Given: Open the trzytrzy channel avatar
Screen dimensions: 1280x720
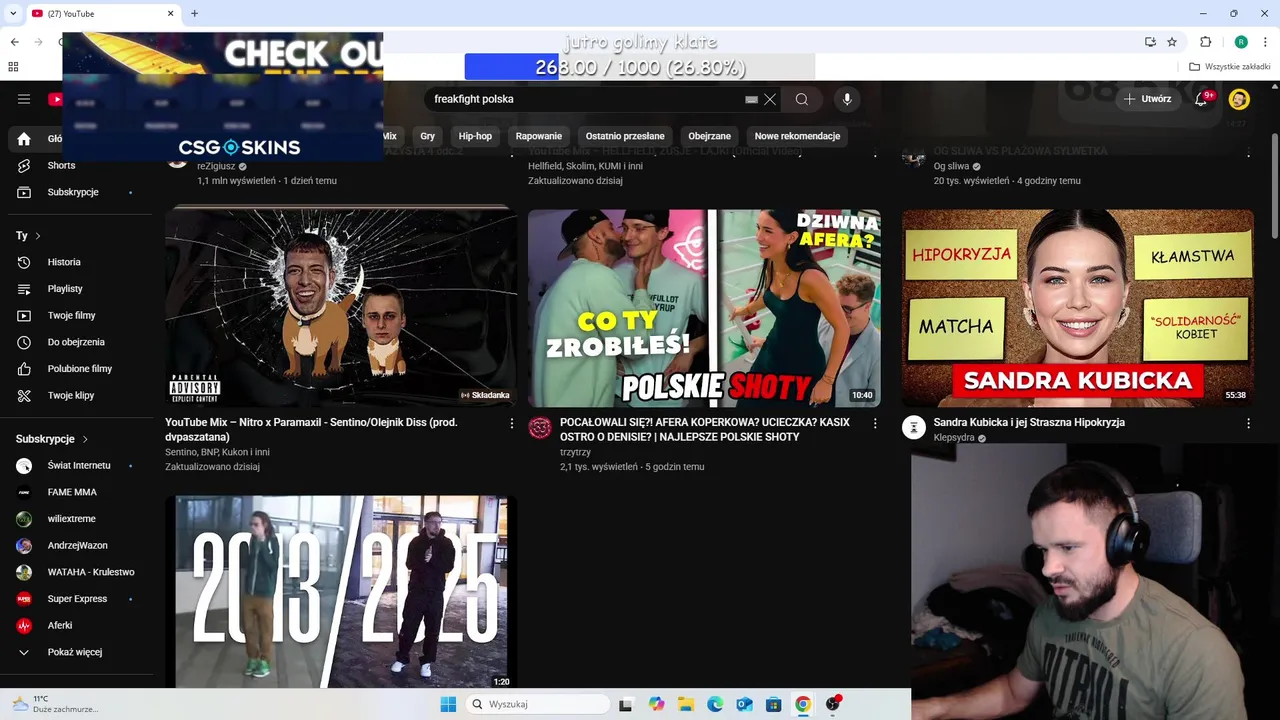Looking at the screenshot, I should pyautogui.click(x=540, y=428).
